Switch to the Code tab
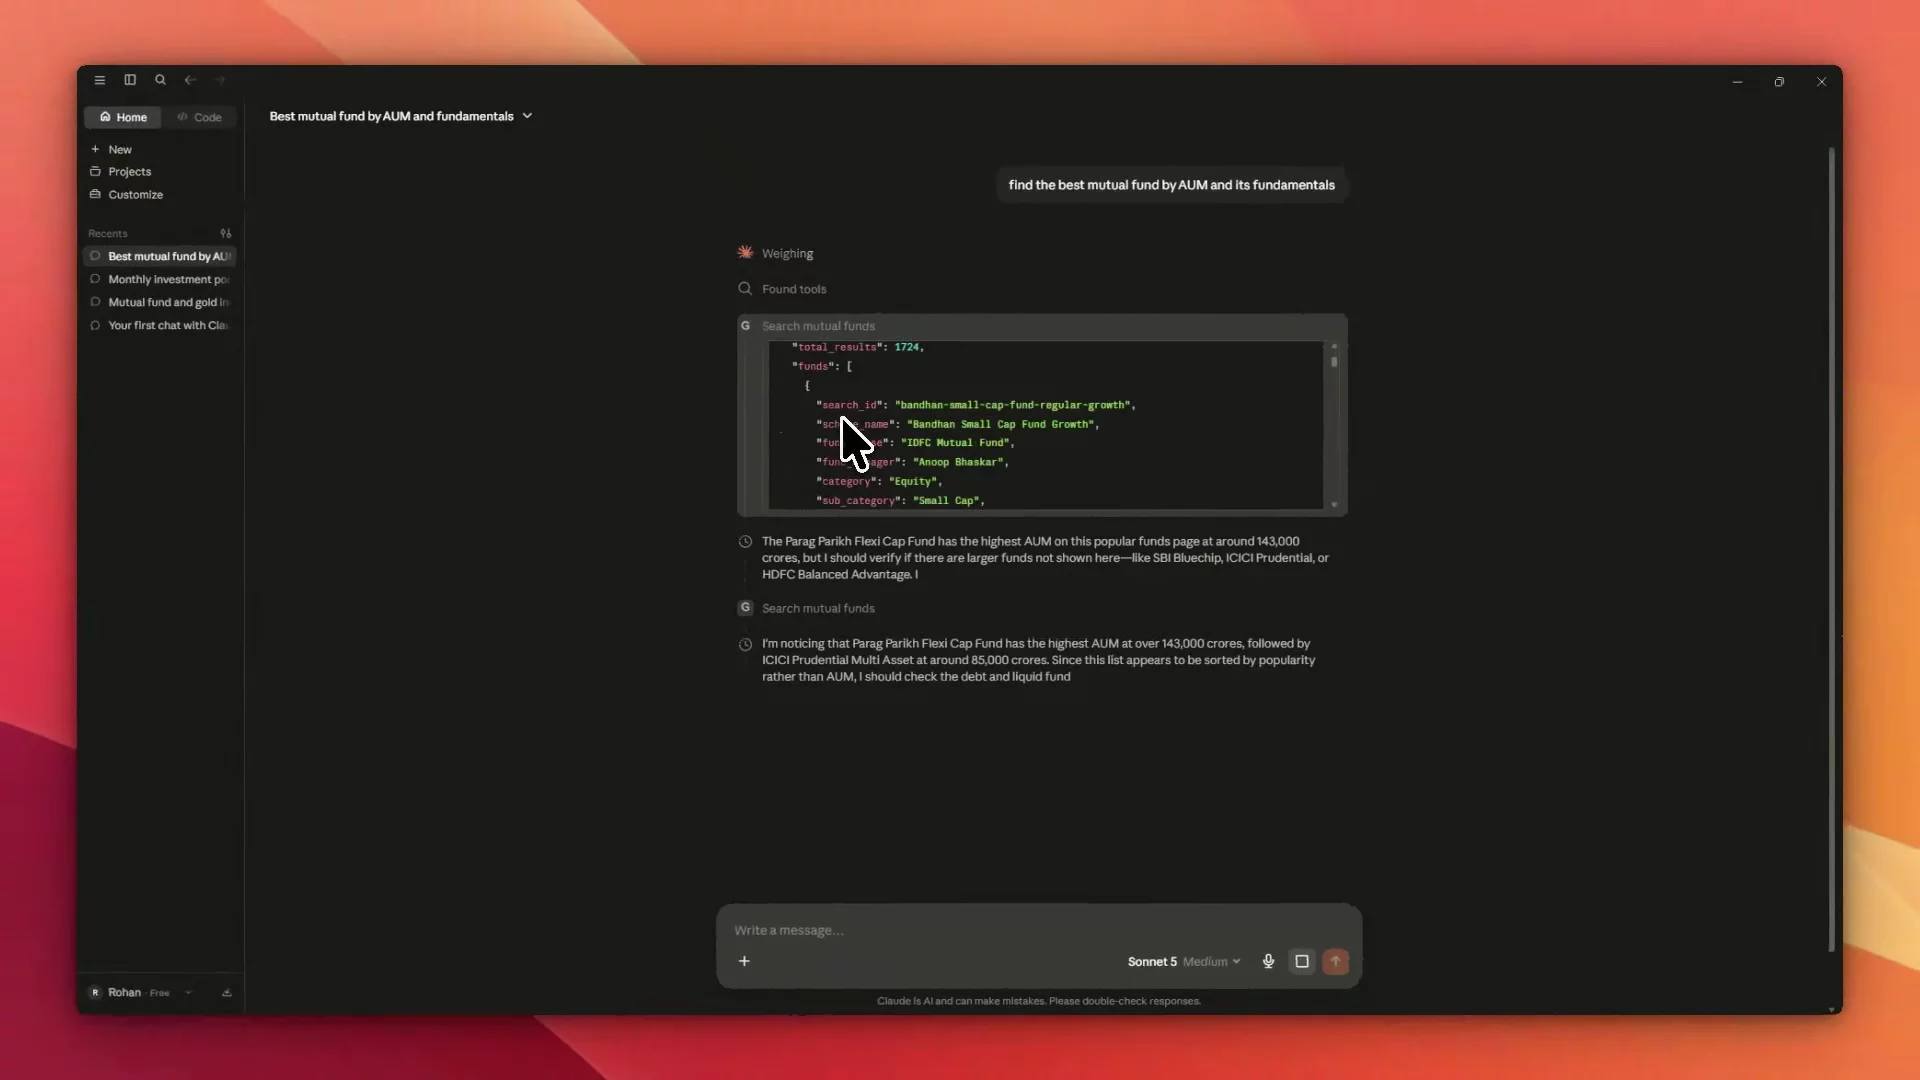Image resolution: width=1920 pixels, height=1080 pixels. (199, 117)
